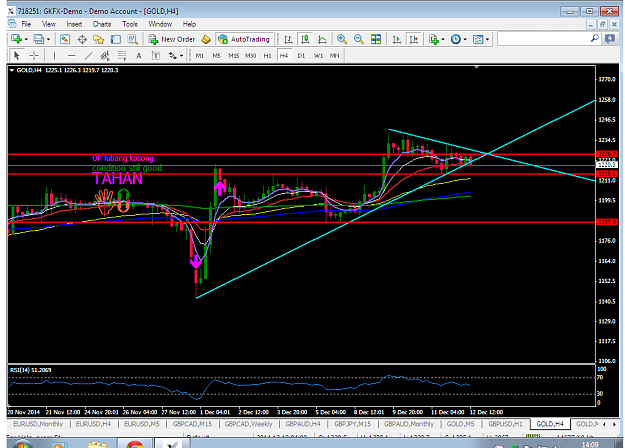Open the Tools menu
The image size is (625, 448).
click(130, 24)
